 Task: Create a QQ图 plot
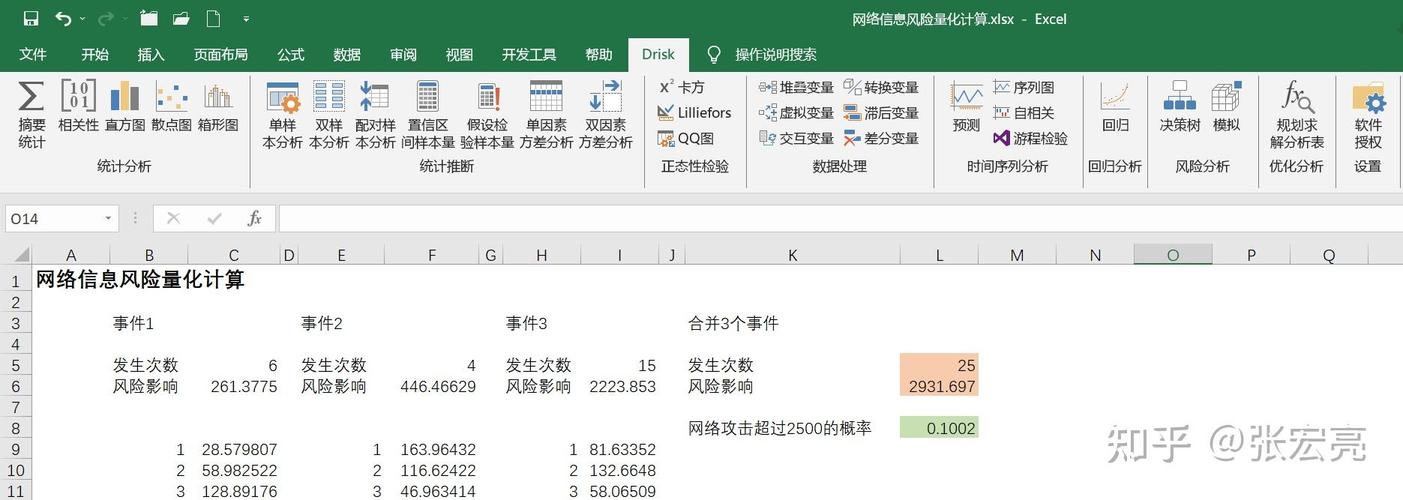(686, 138)
